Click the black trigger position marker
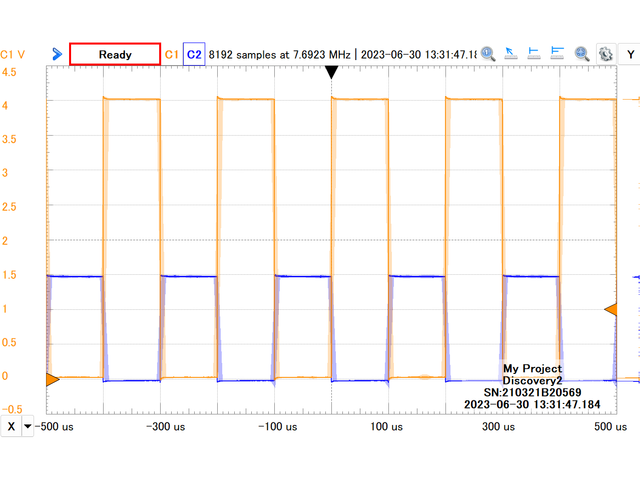 click(331, 72)
